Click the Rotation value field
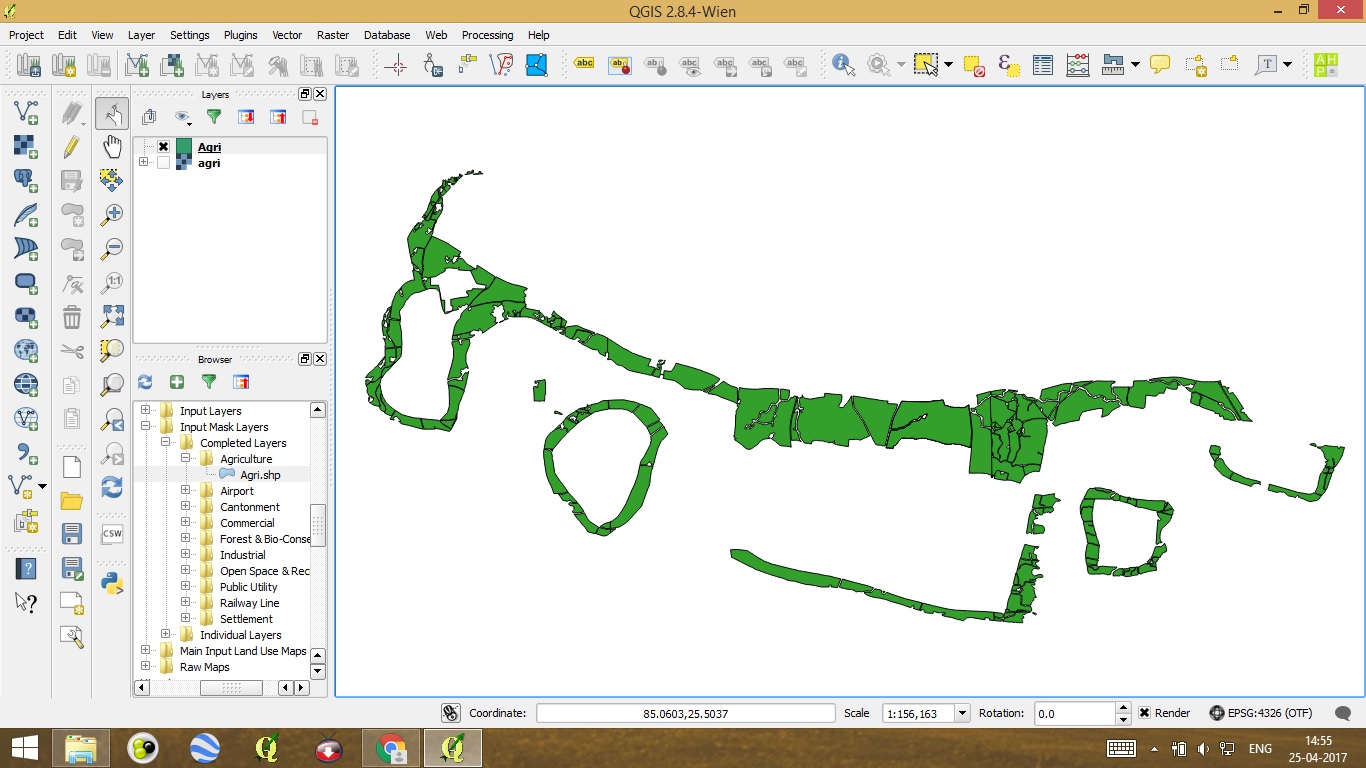Viewport: 1366px width, 768px height. click(1075, 713)
